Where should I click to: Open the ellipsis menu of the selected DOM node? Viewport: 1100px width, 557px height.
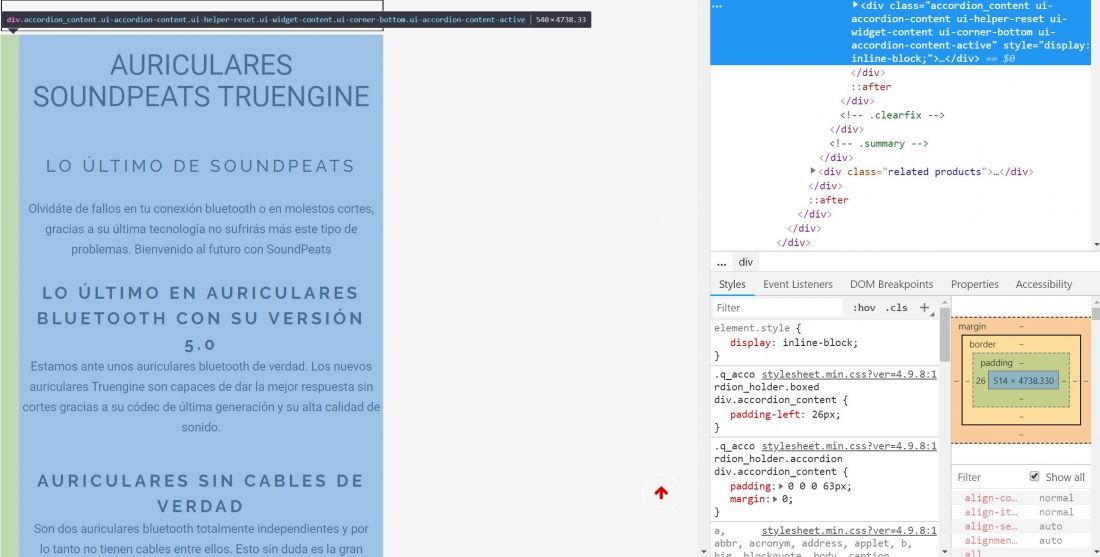click(x=717, y=6)
